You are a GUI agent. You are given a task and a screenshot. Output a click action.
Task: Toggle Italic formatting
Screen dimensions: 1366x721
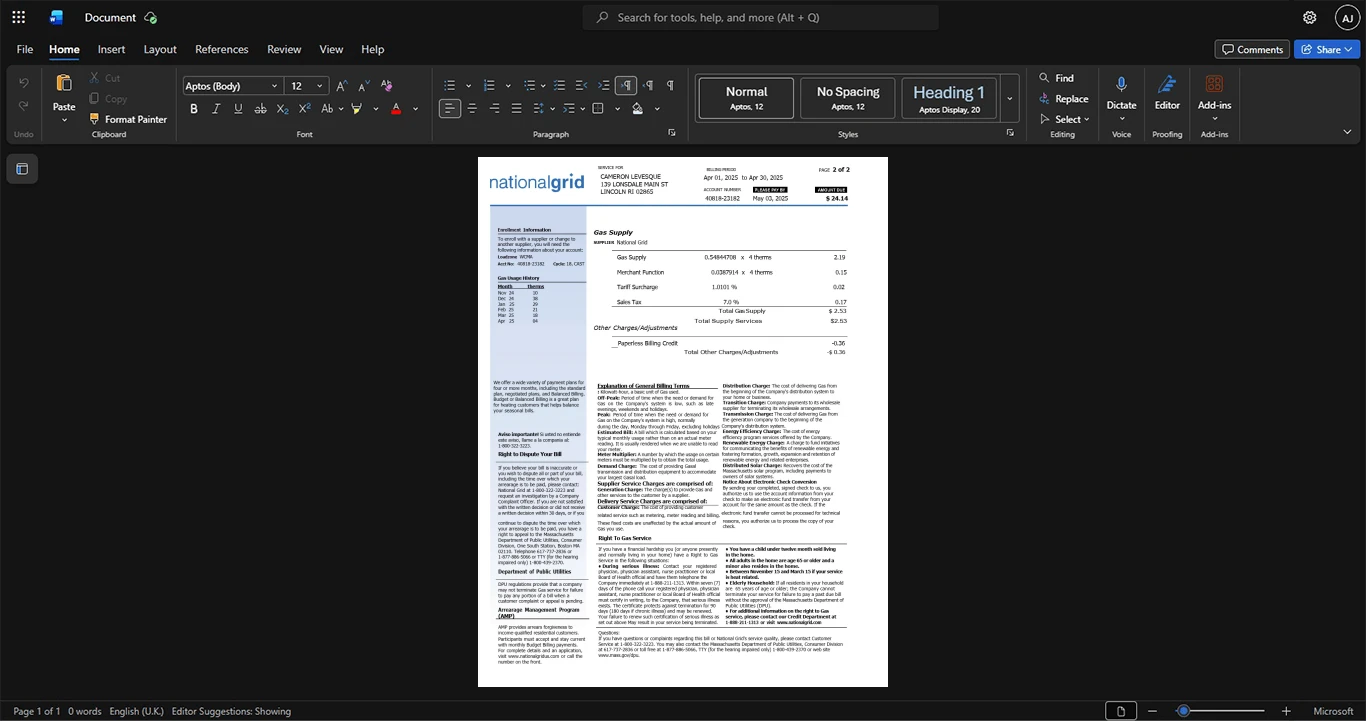point(216,109)
